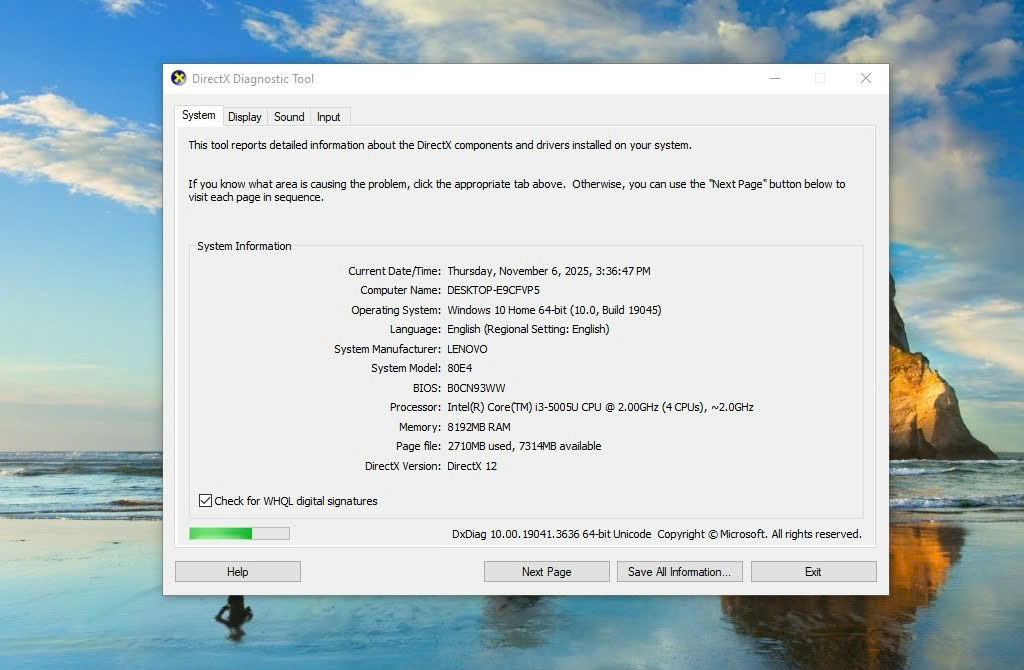Open the Sound tab
Viewport: 1024px width, 670px height.
point(289,117)
